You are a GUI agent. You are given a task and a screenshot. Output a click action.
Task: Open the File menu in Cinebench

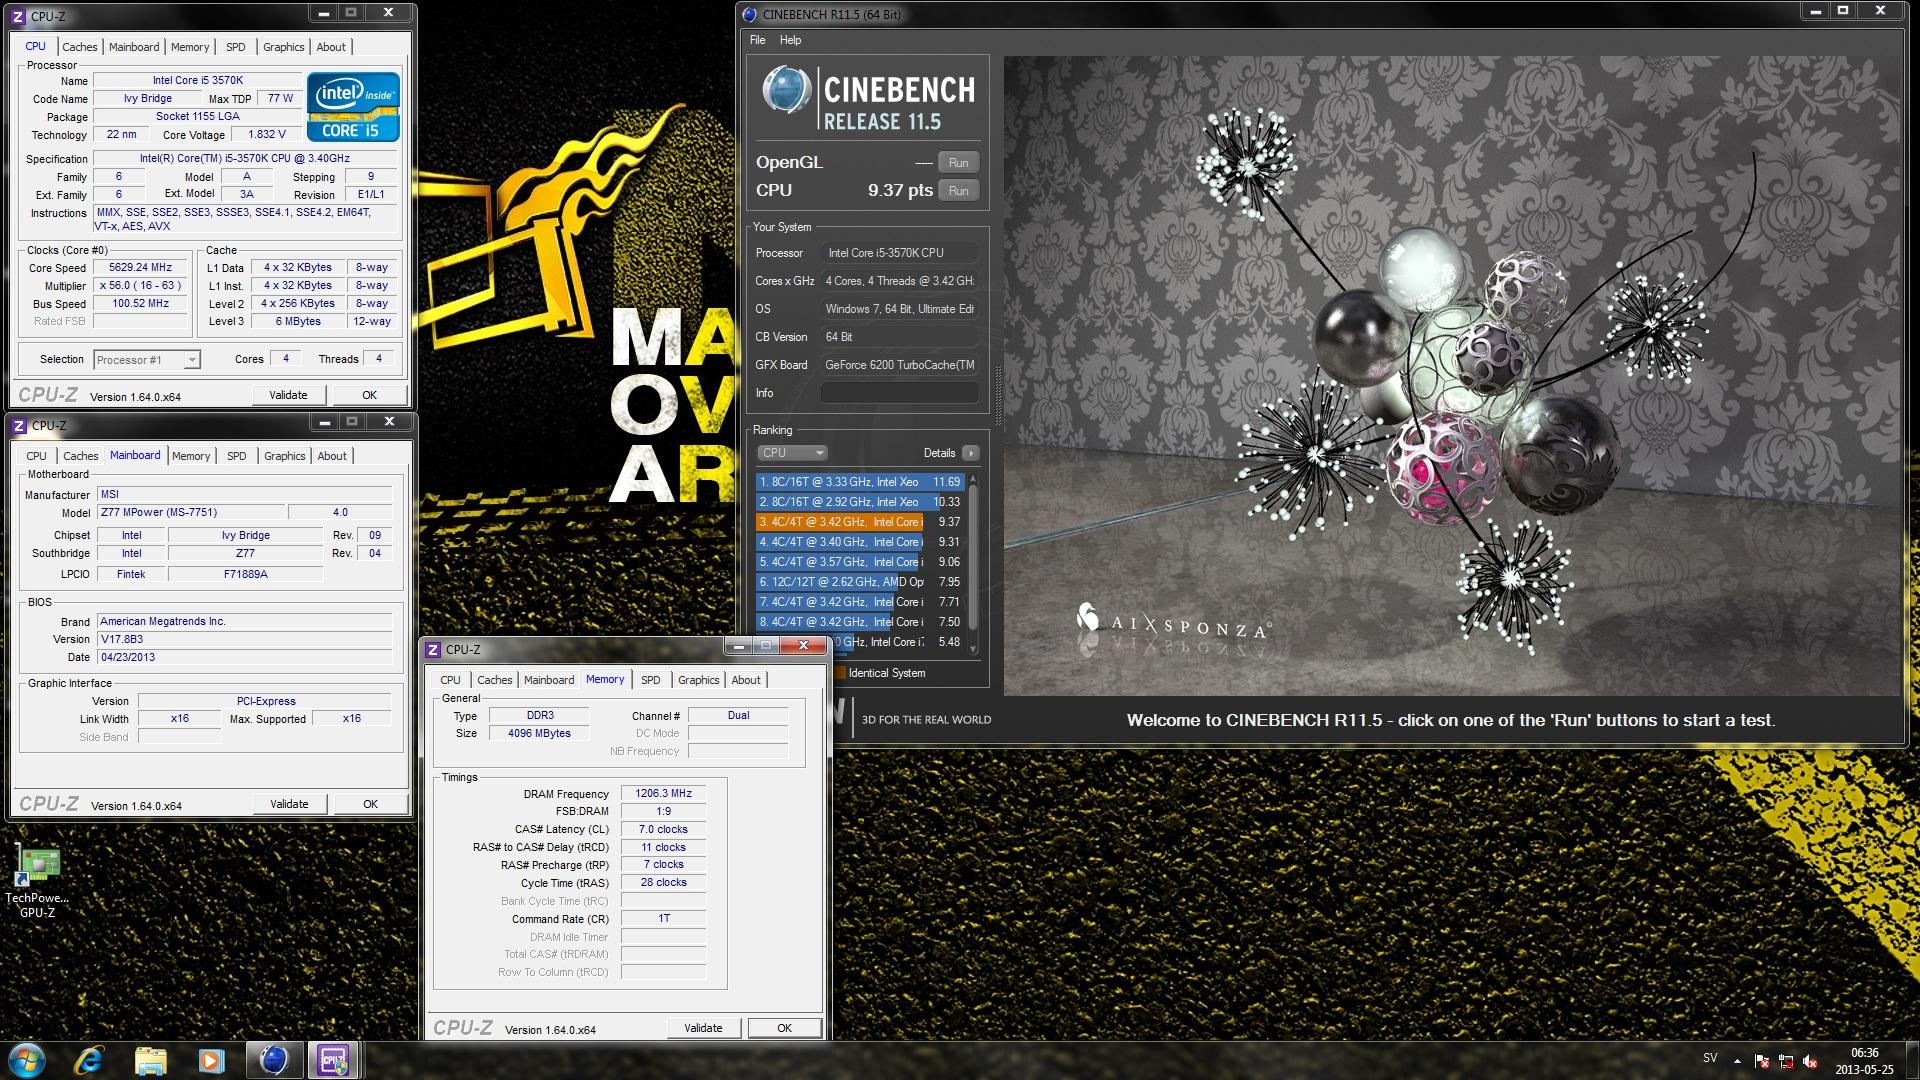point(757,40)
